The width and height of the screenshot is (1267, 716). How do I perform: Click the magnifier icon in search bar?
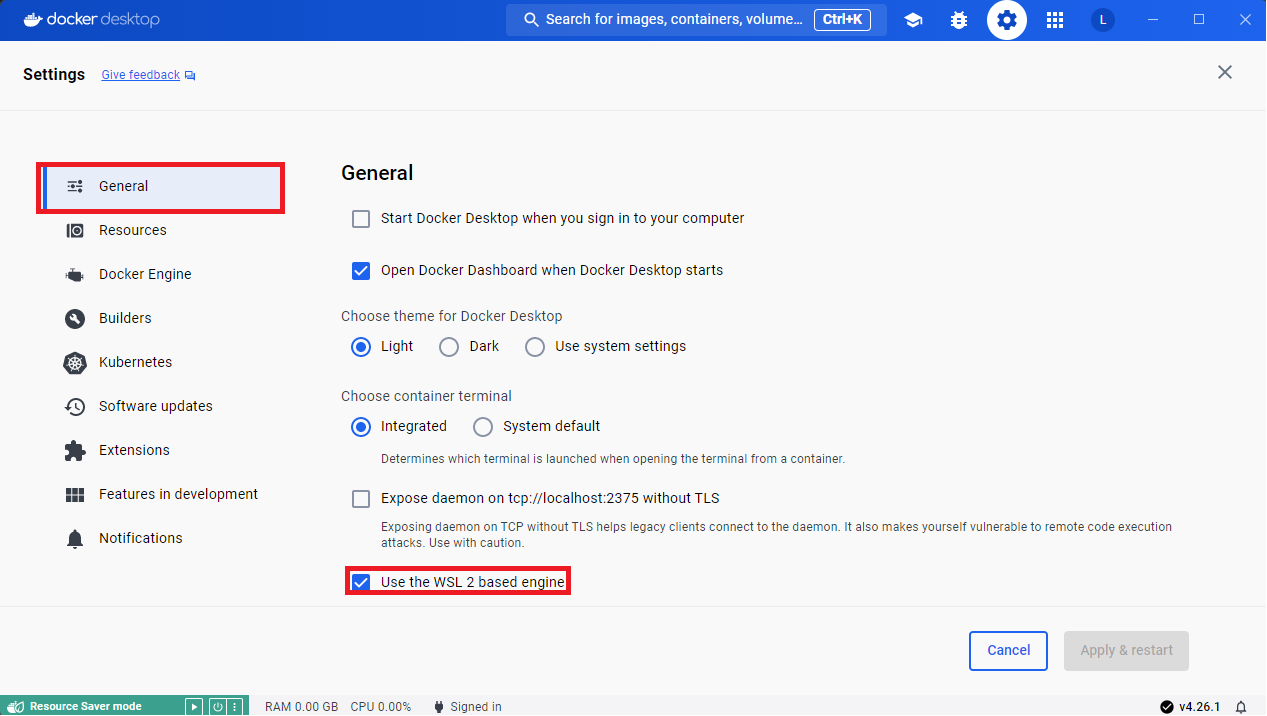click(x=530, y=19)
